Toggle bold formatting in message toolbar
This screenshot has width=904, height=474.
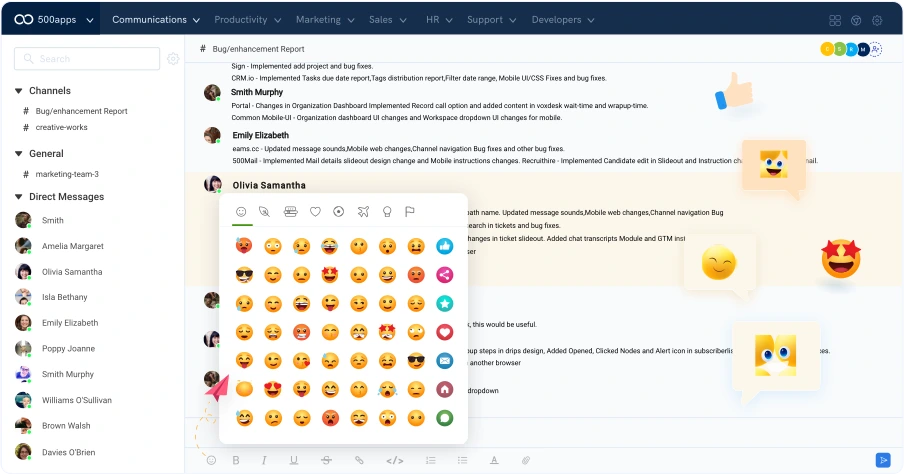pyautogui.click(x=236, y=460)
